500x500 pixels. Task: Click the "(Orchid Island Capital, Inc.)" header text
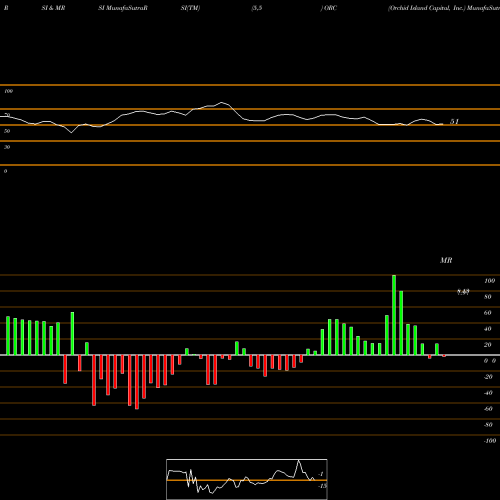426,8
